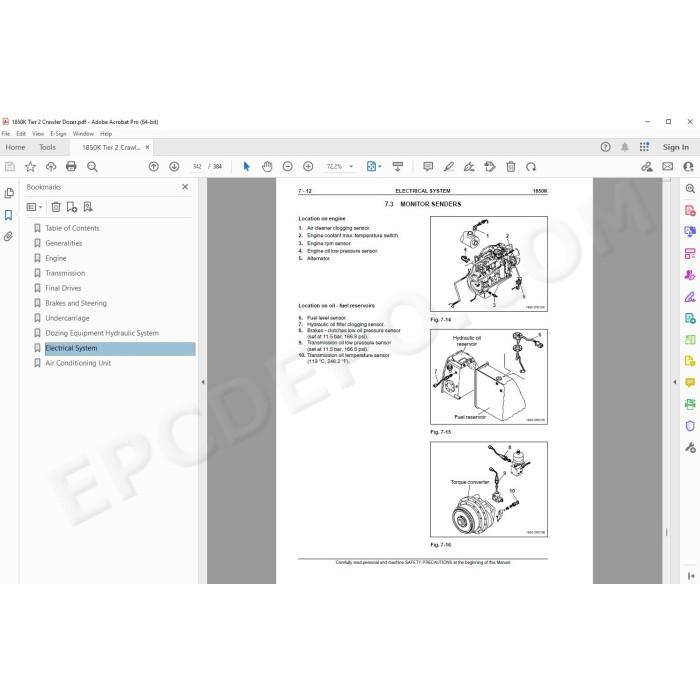Image resolution: width=700 pixels, height=700 pixels.
Task: Open the find text magnifier
Action: pyautogui.click(x=92, y=167)
